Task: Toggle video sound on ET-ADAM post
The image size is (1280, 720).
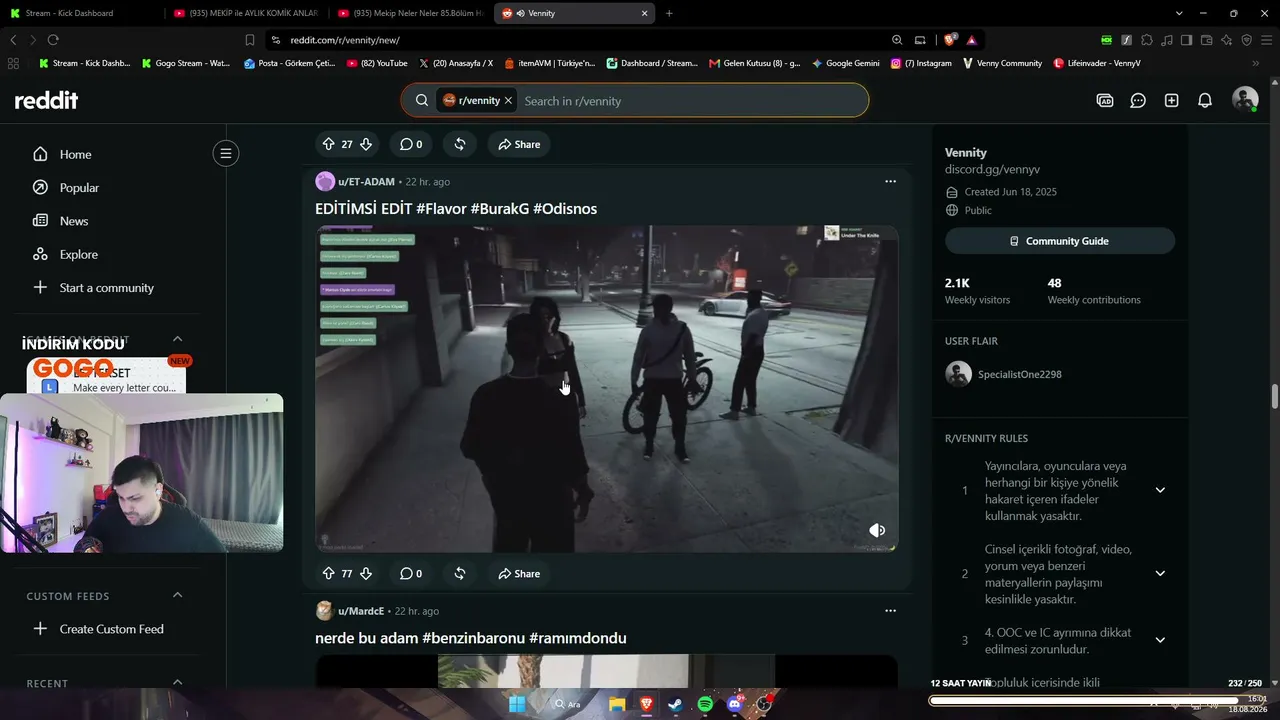Action: click(877, 531)
